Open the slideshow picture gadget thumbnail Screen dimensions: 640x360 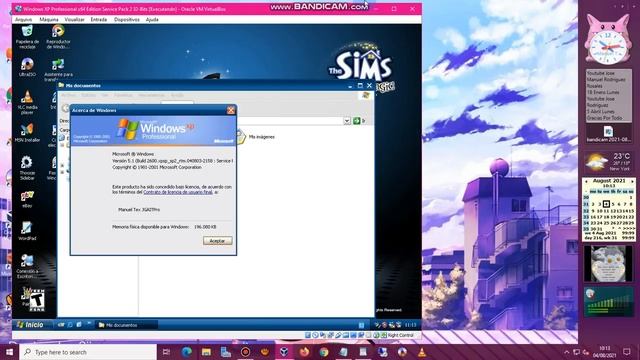coord(608,264)
